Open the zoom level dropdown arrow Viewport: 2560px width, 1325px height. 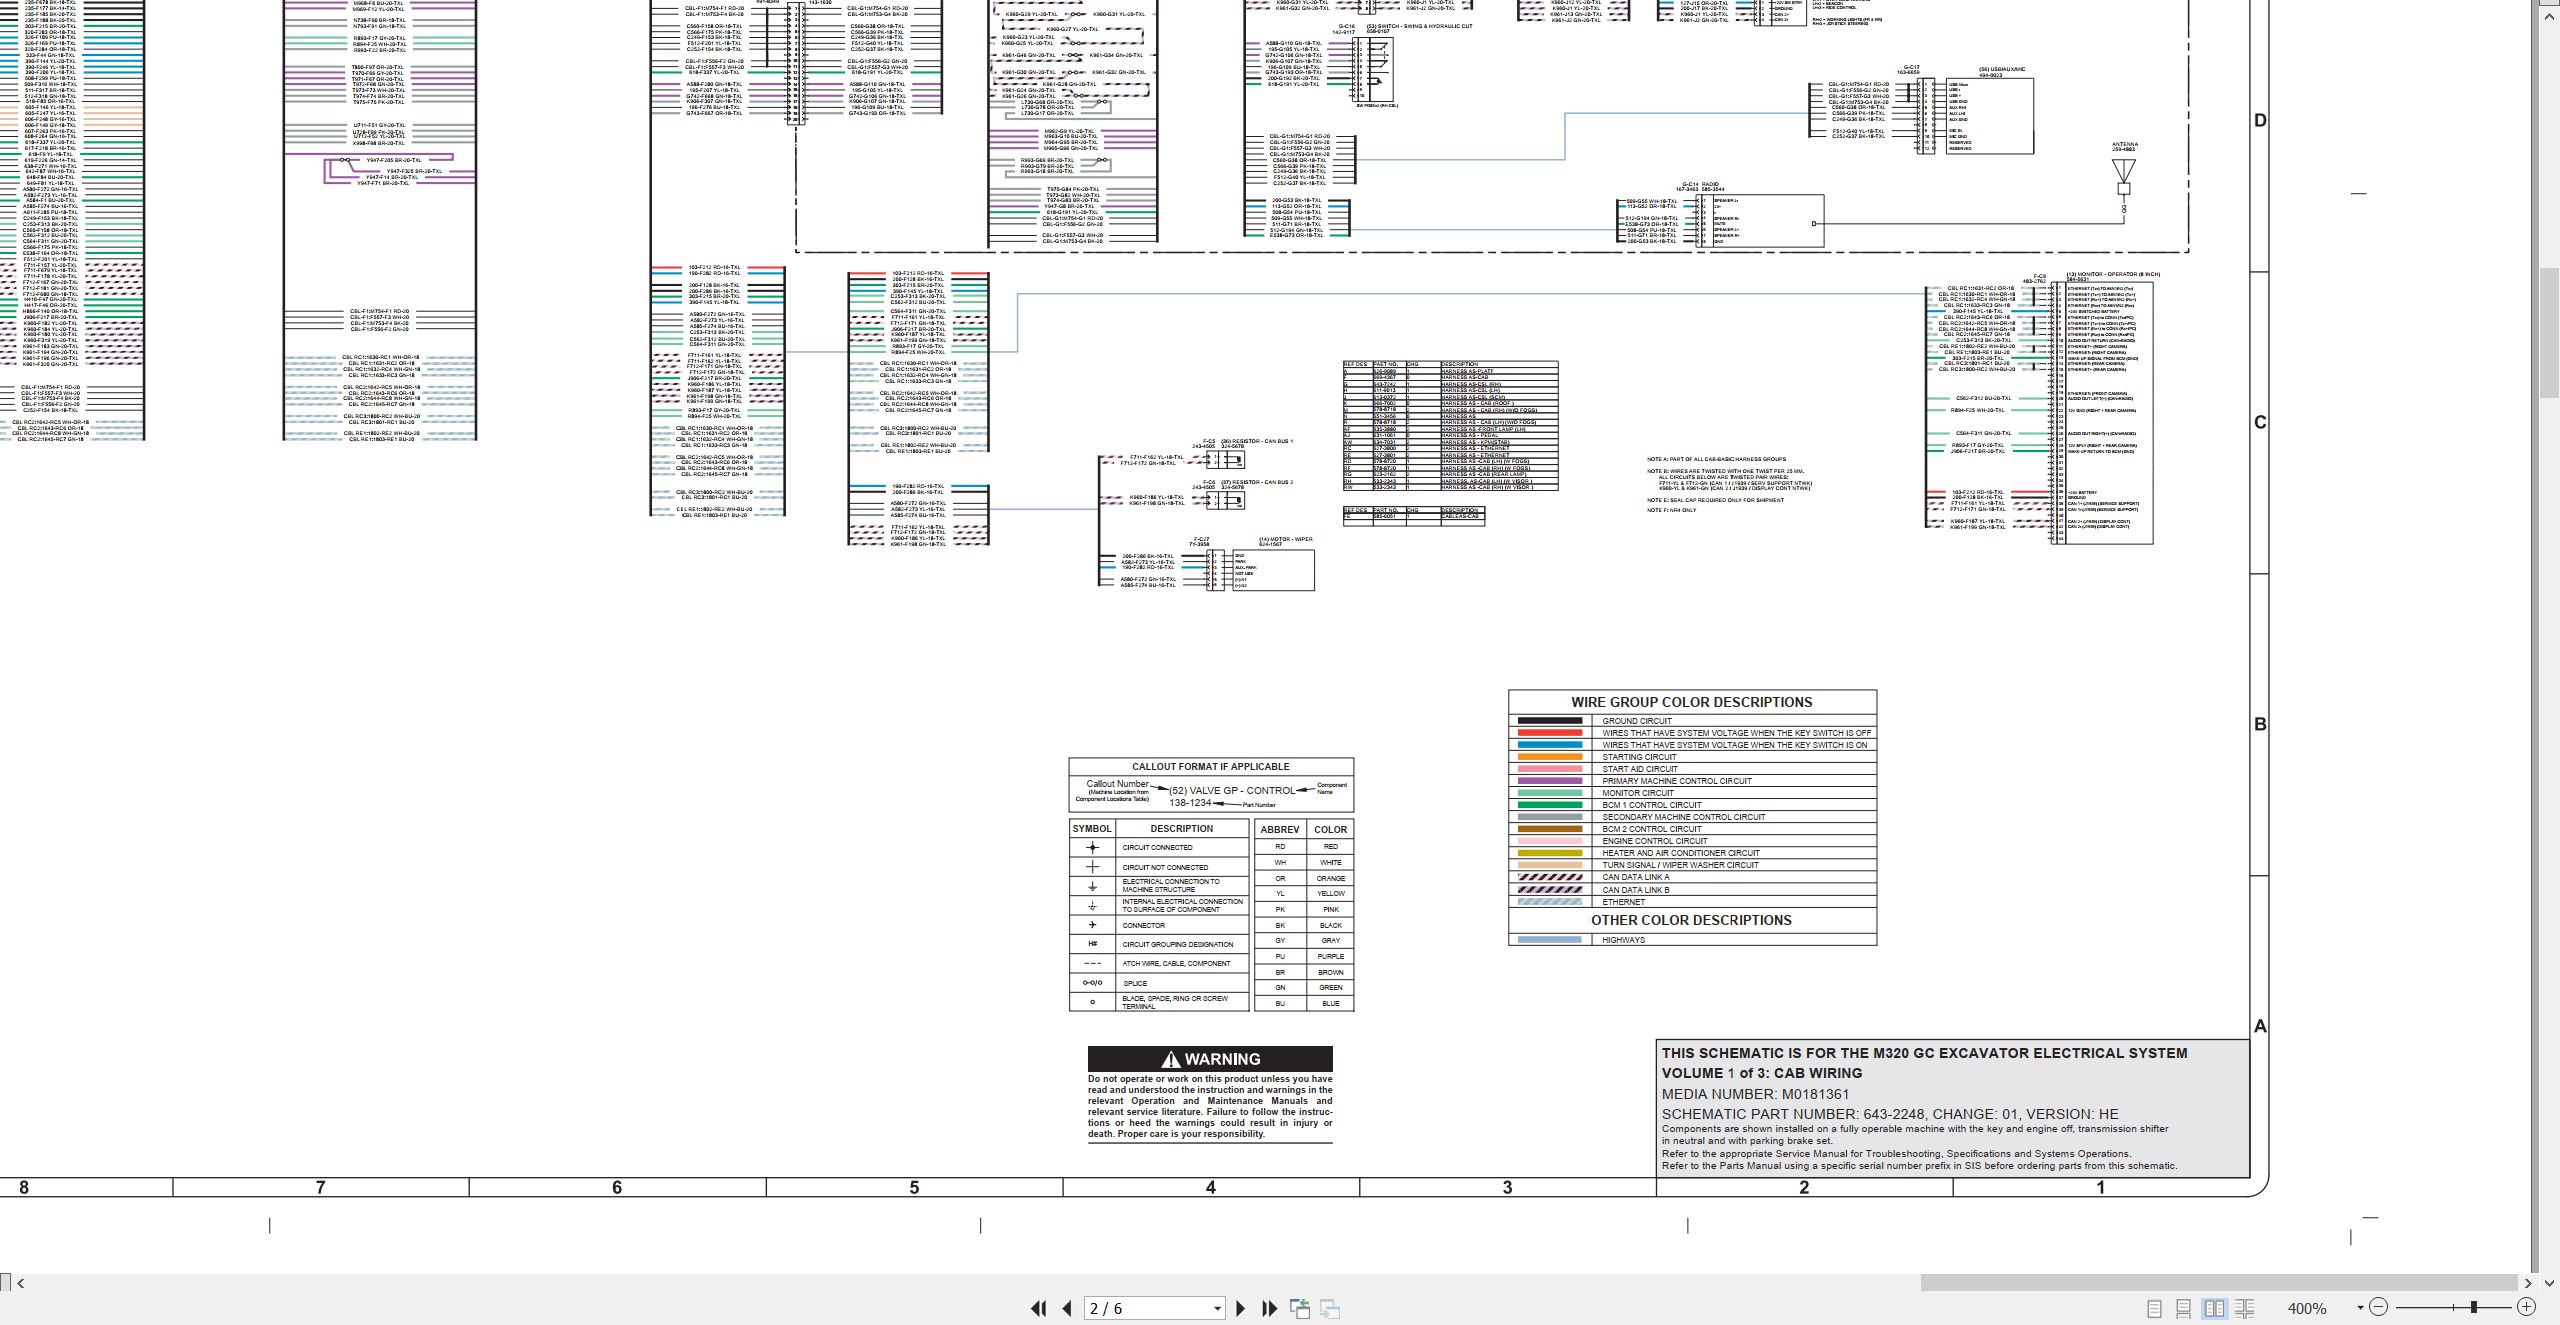(x=2360, y=1307)
